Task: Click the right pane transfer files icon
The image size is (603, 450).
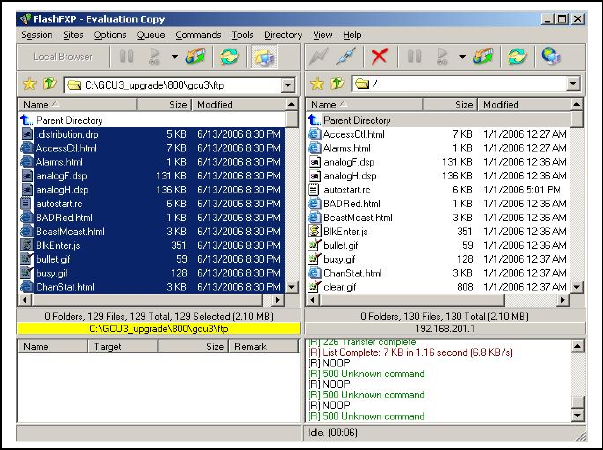Action: click(x=483, y=57)
